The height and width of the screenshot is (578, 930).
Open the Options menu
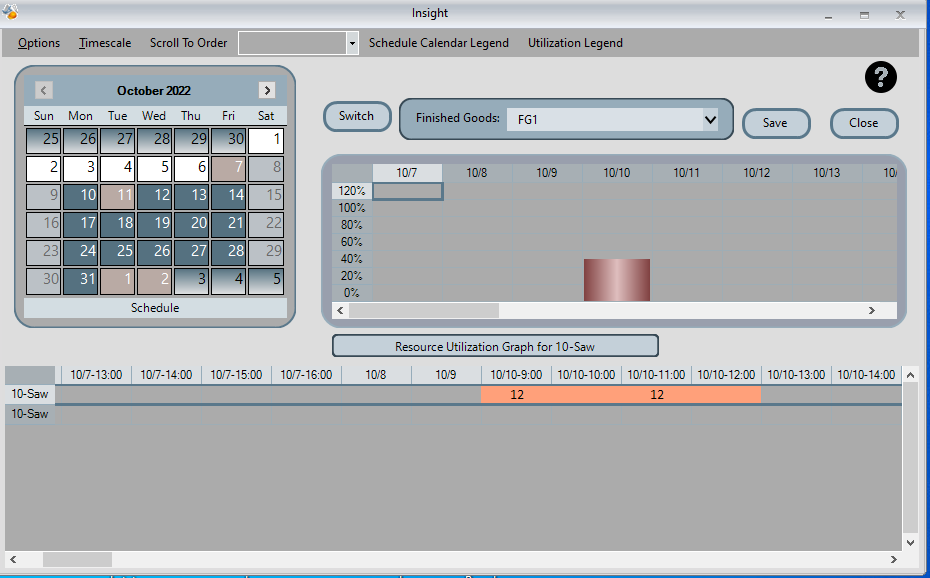[38, 43]
